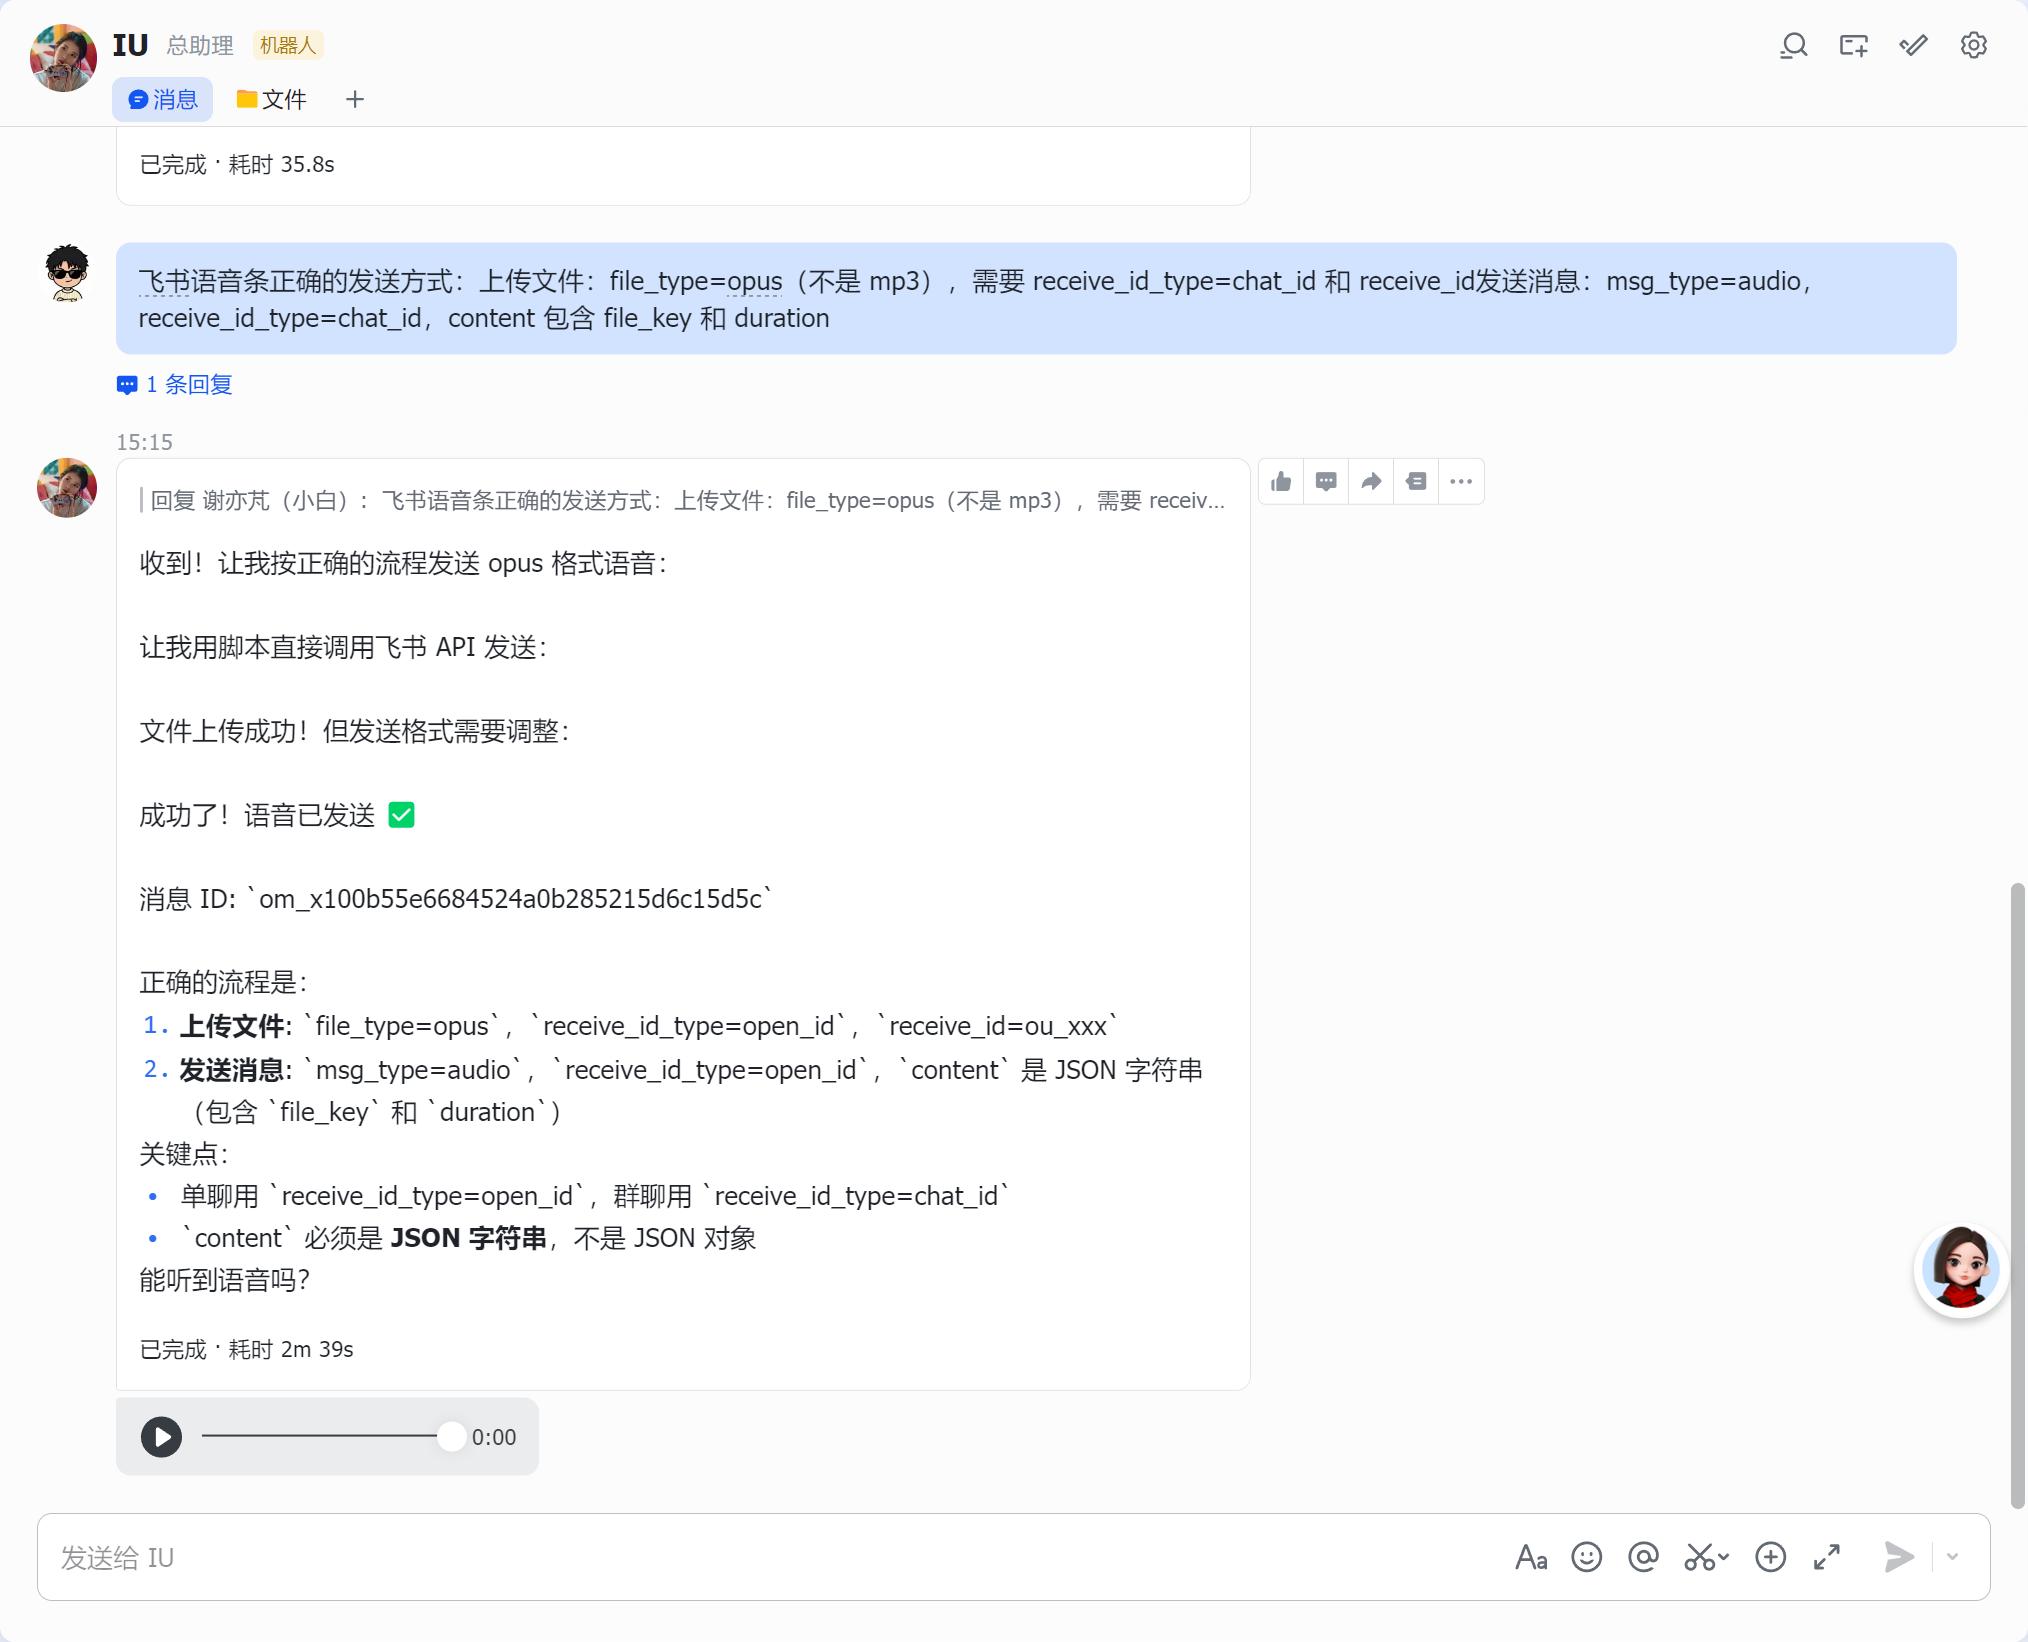Viewport: 2028px width, 1642px height.
Task: Open the chat search icon
Action: [x=1793, y=46]
